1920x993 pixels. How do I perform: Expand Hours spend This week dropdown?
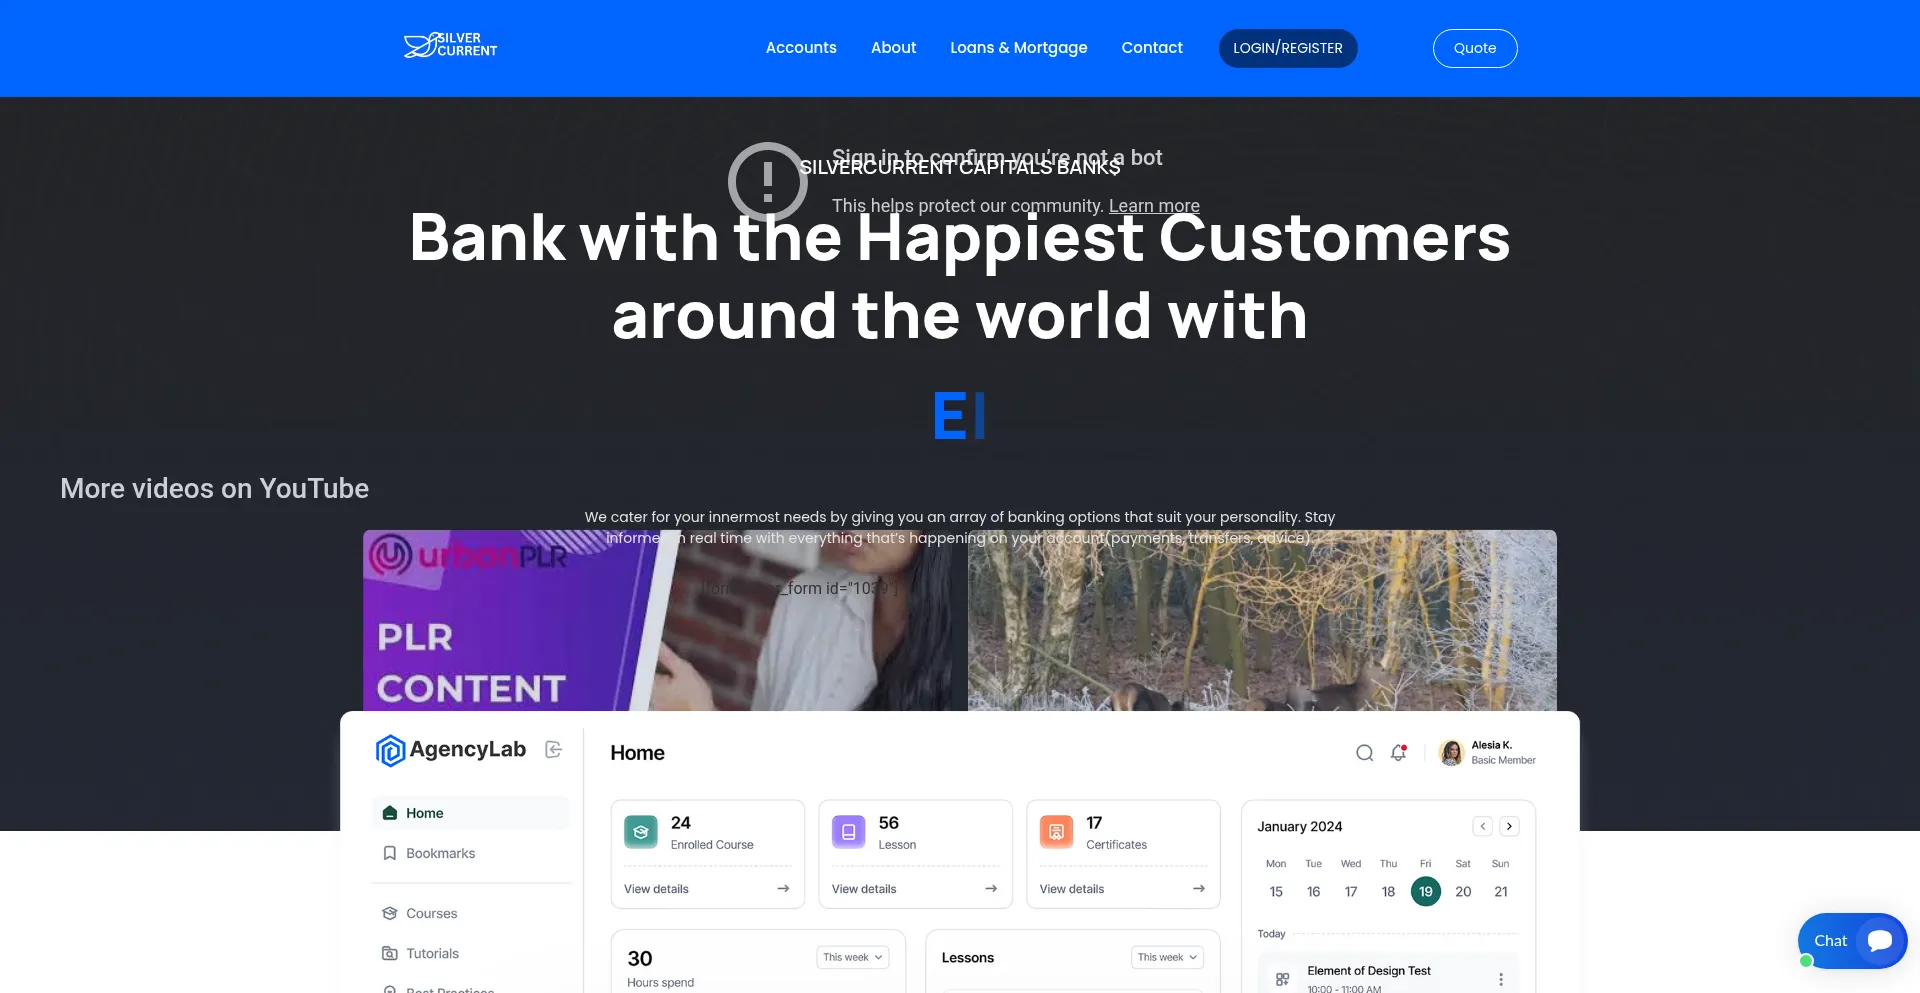pyautogui.click(x=852, y=957)
